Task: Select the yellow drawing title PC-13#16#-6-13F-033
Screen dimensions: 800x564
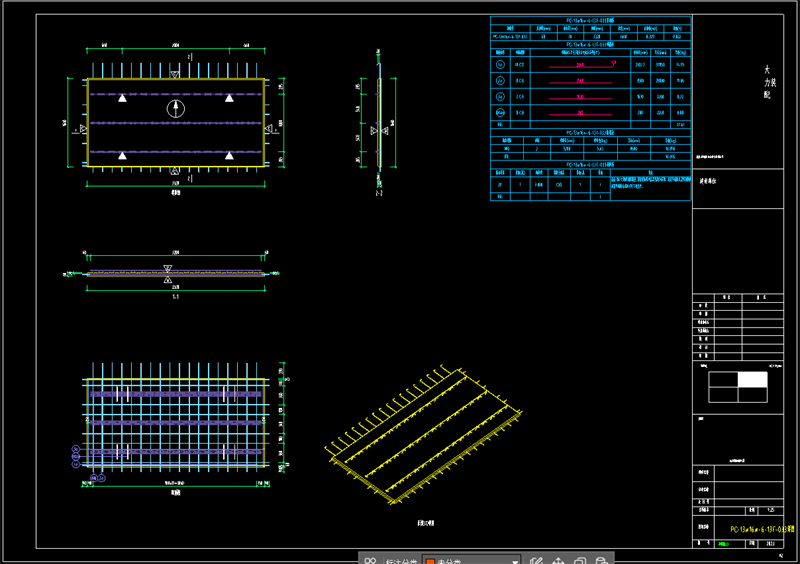Action: (x=762, y=529)
